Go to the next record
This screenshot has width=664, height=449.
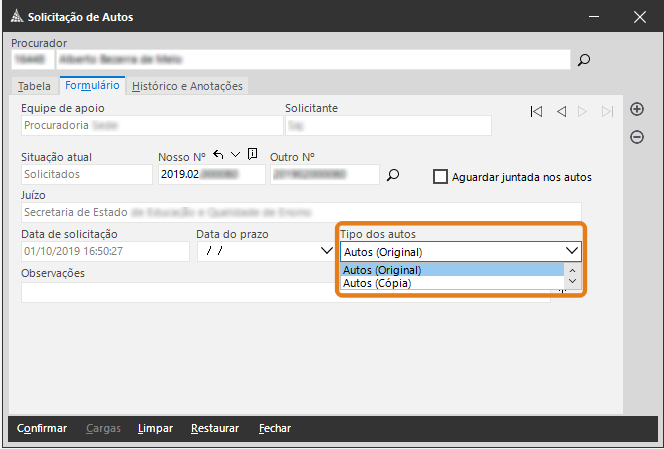(582, 112)
